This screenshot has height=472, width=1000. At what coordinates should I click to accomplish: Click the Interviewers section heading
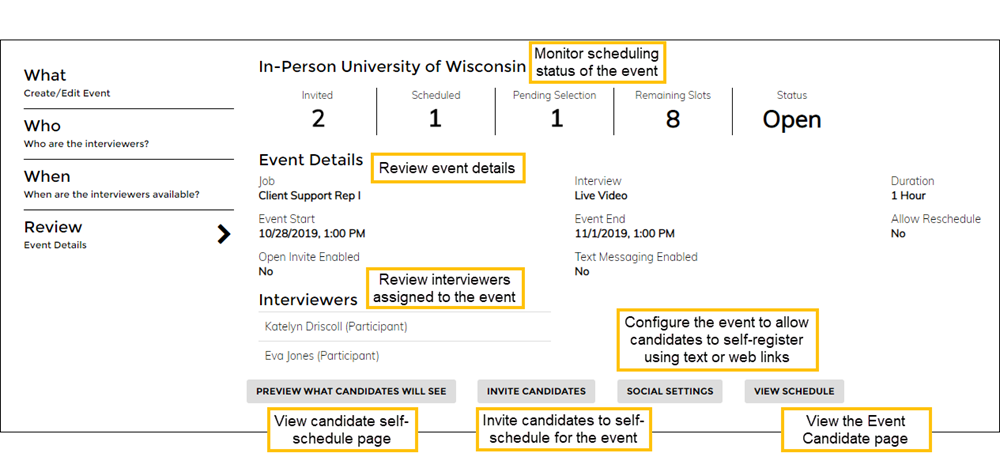pyautogui.click(x=308, y=299)
